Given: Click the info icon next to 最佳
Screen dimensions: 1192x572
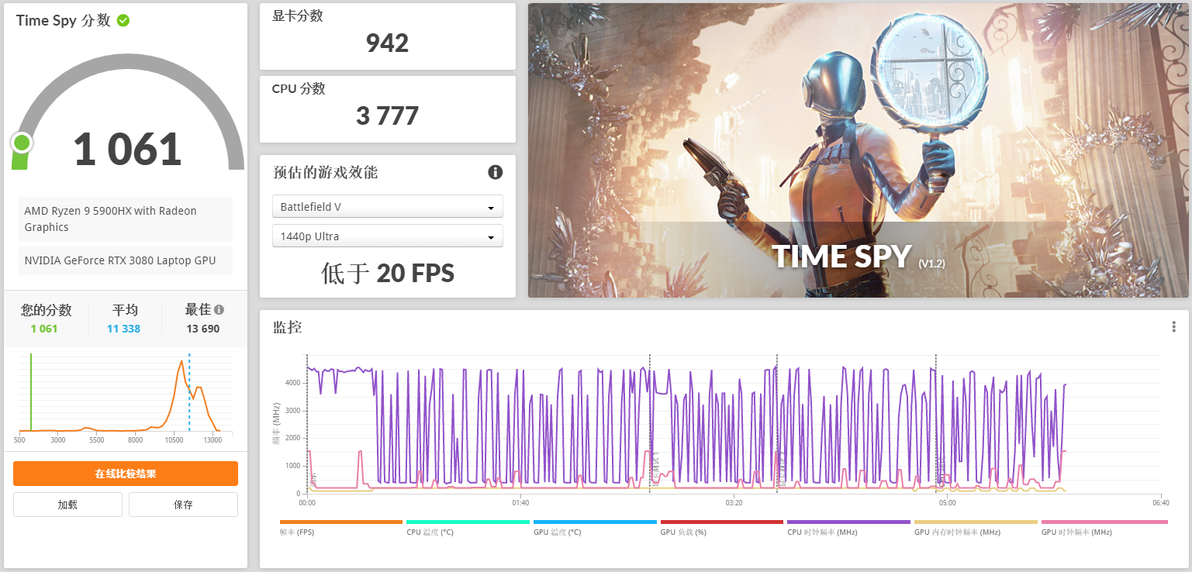Looking at the screenshot, I should point(219,310).
